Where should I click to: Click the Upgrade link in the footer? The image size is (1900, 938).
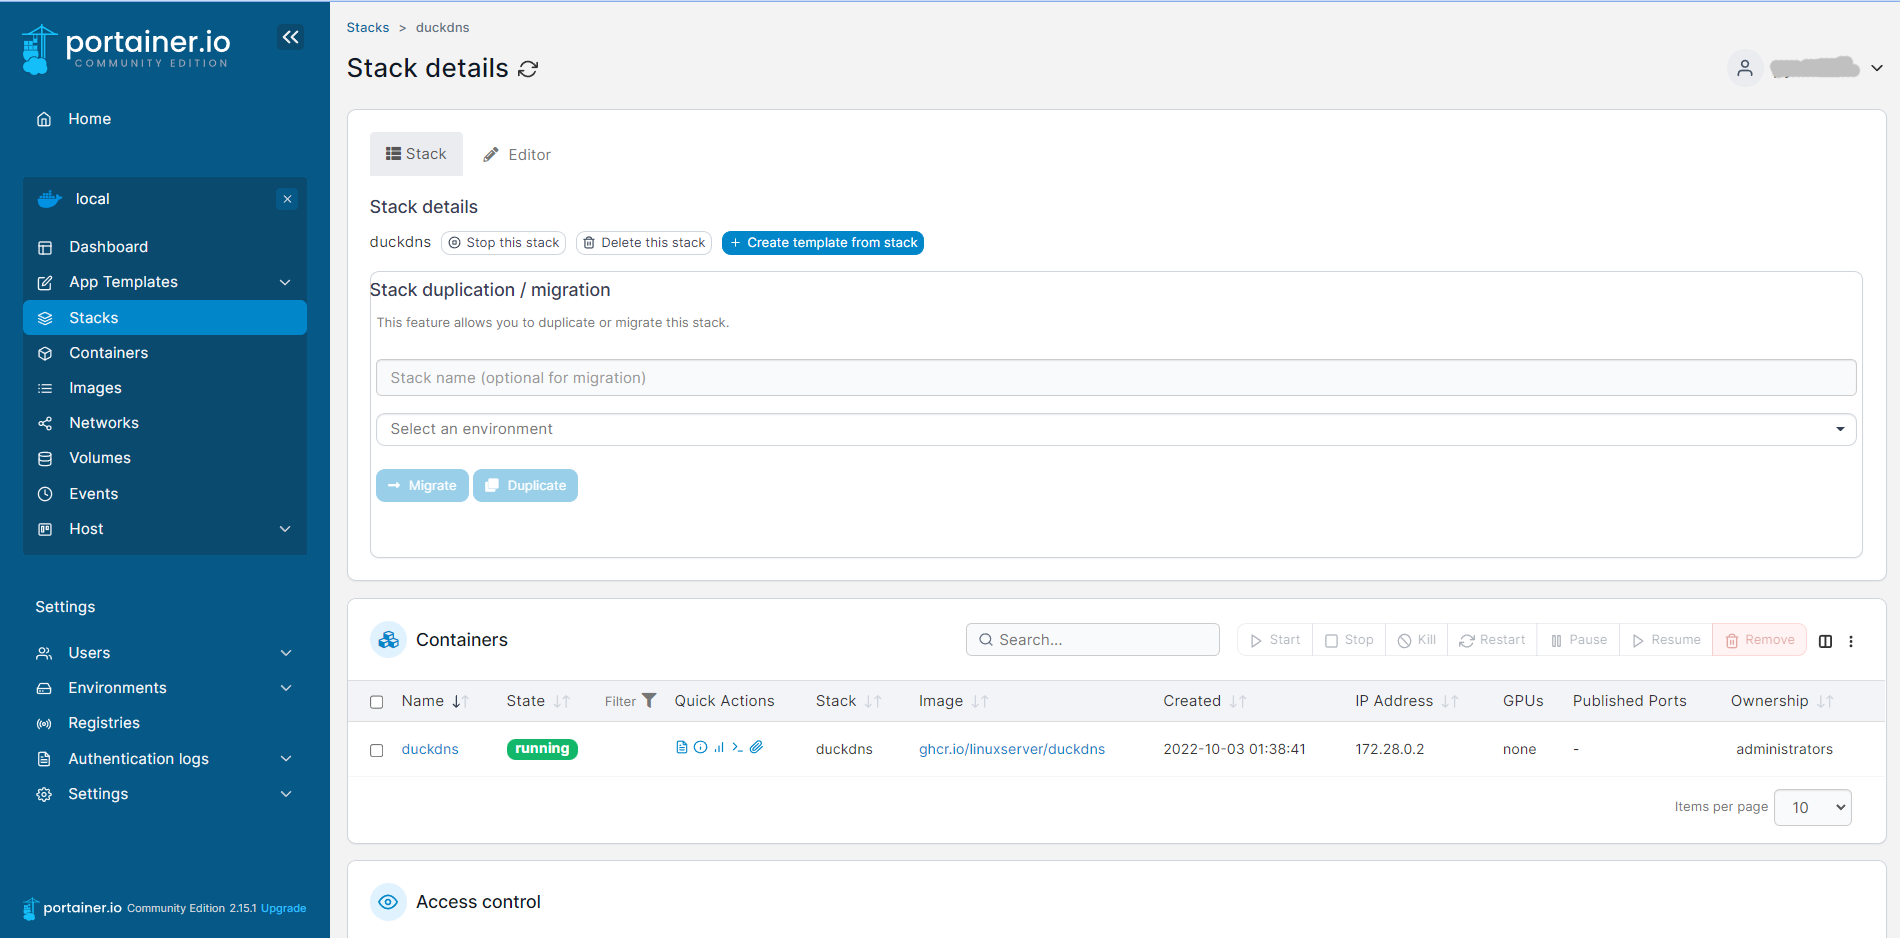(x=283, y=908)
